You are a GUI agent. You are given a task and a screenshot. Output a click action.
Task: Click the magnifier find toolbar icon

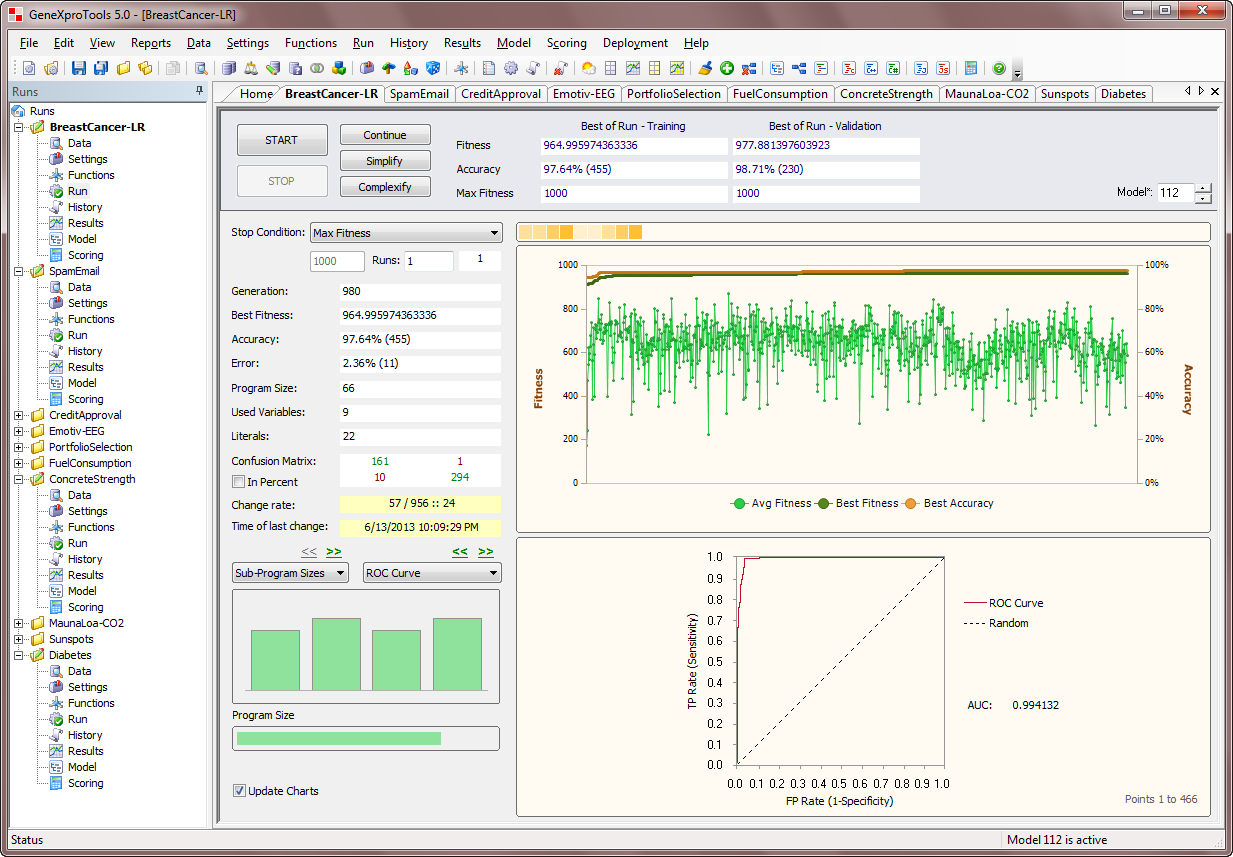click(x=201, y=69)
